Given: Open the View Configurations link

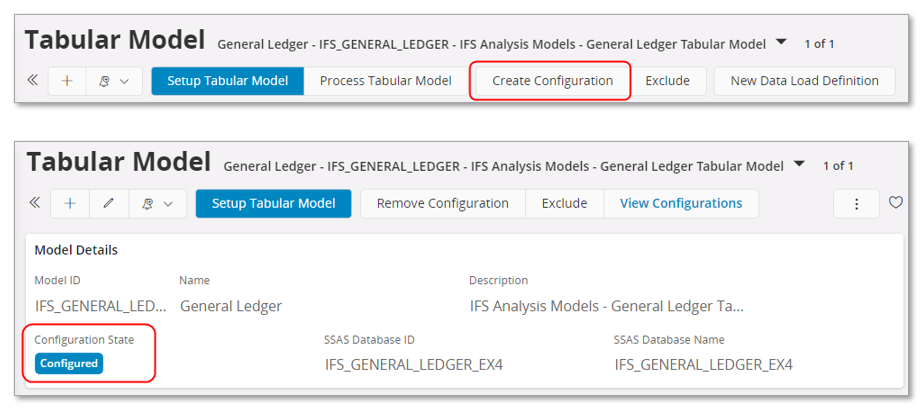Looking at the screenshot, I should pyautogui.click(x=681, y=203).
